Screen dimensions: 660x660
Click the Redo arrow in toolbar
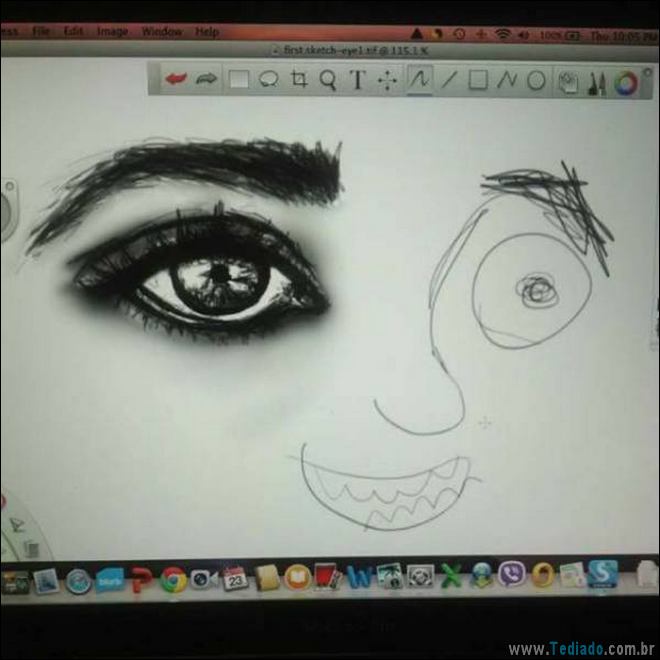click(x=207, y=80)
